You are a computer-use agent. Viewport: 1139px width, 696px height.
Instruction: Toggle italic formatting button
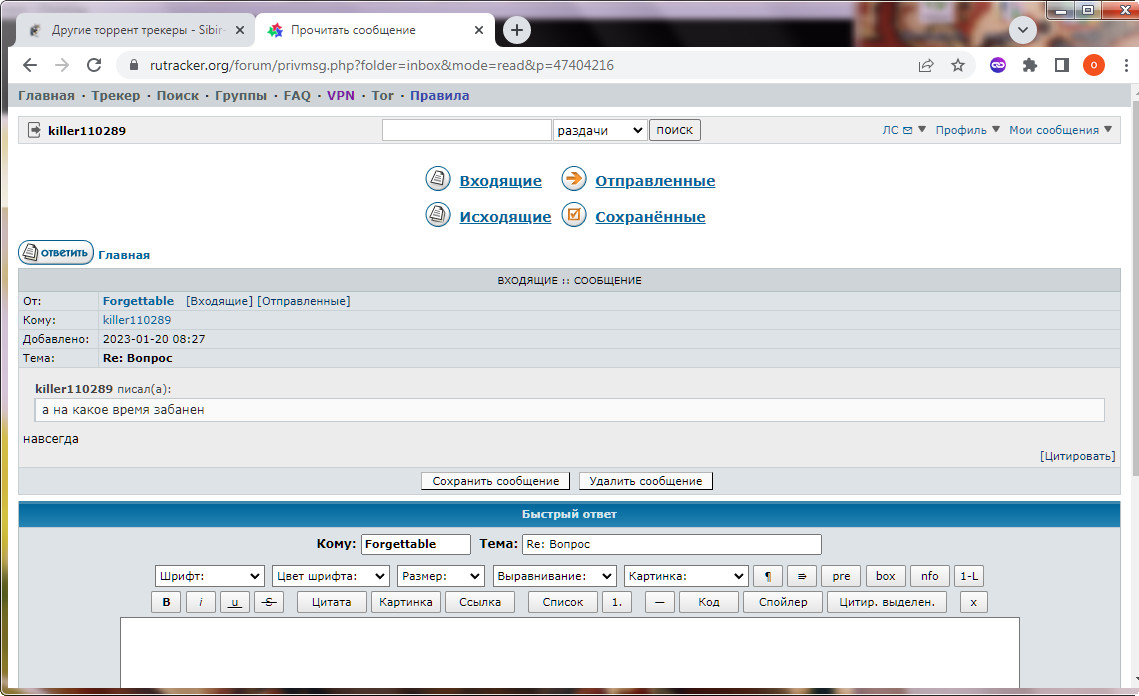[x=201, y=602]
